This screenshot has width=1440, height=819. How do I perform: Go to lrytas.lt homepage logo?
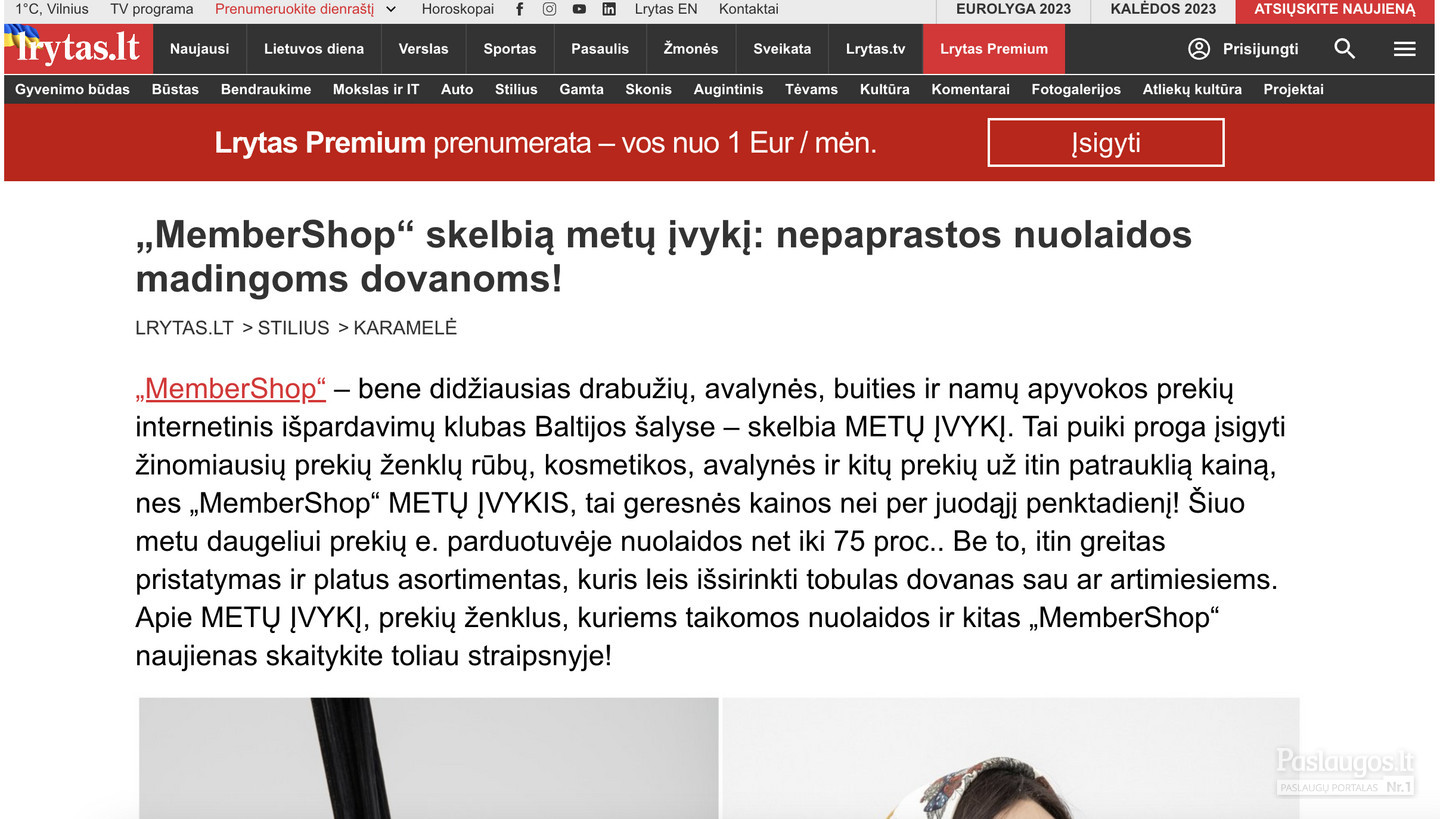[78, 49]
